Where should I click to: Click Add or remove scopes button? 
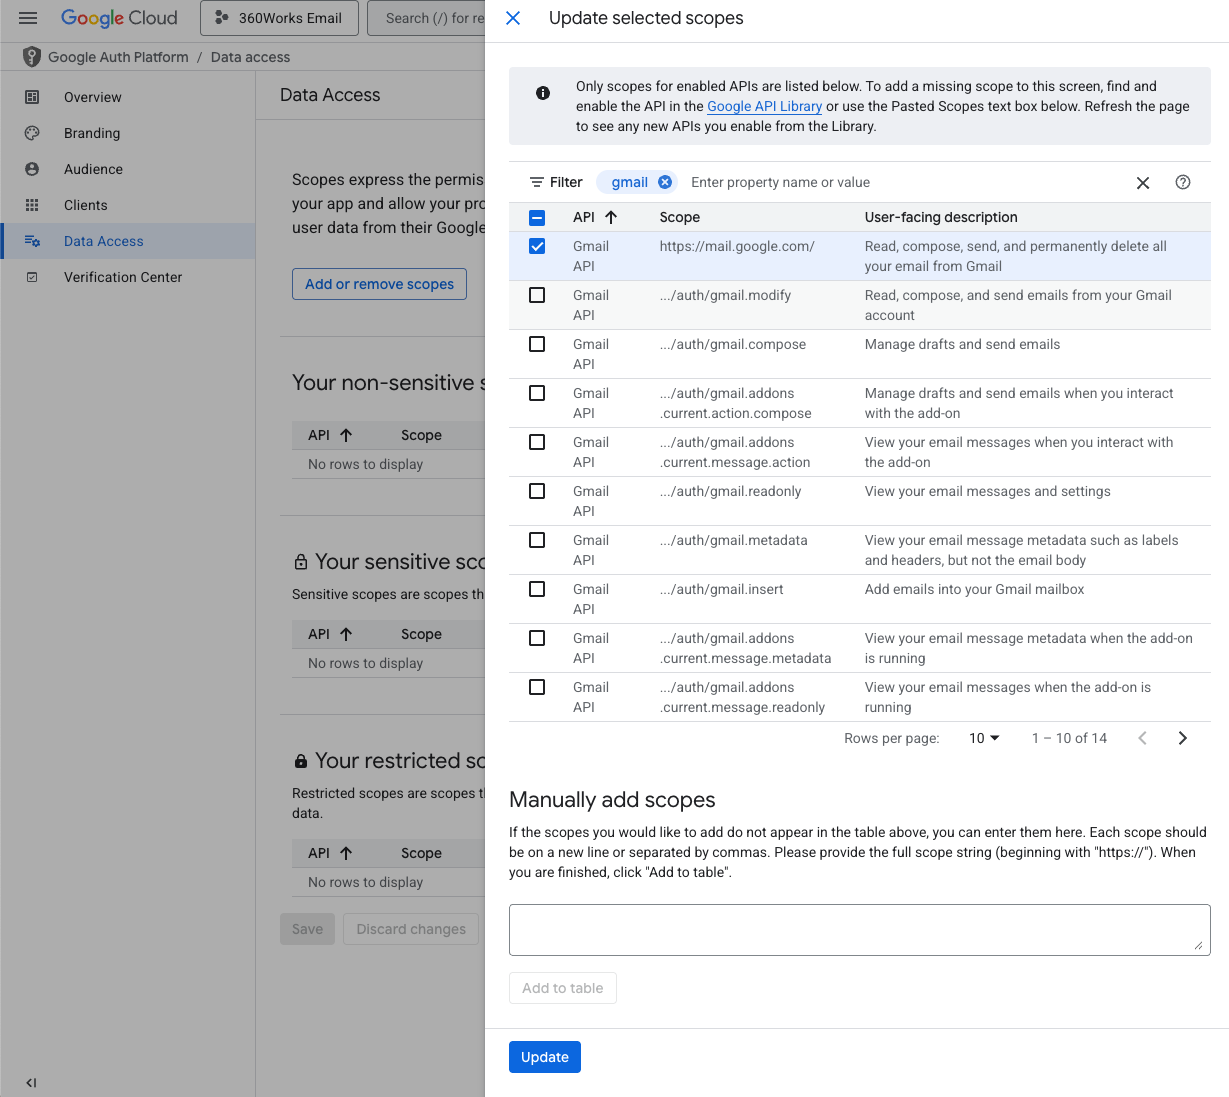point(379,284)
